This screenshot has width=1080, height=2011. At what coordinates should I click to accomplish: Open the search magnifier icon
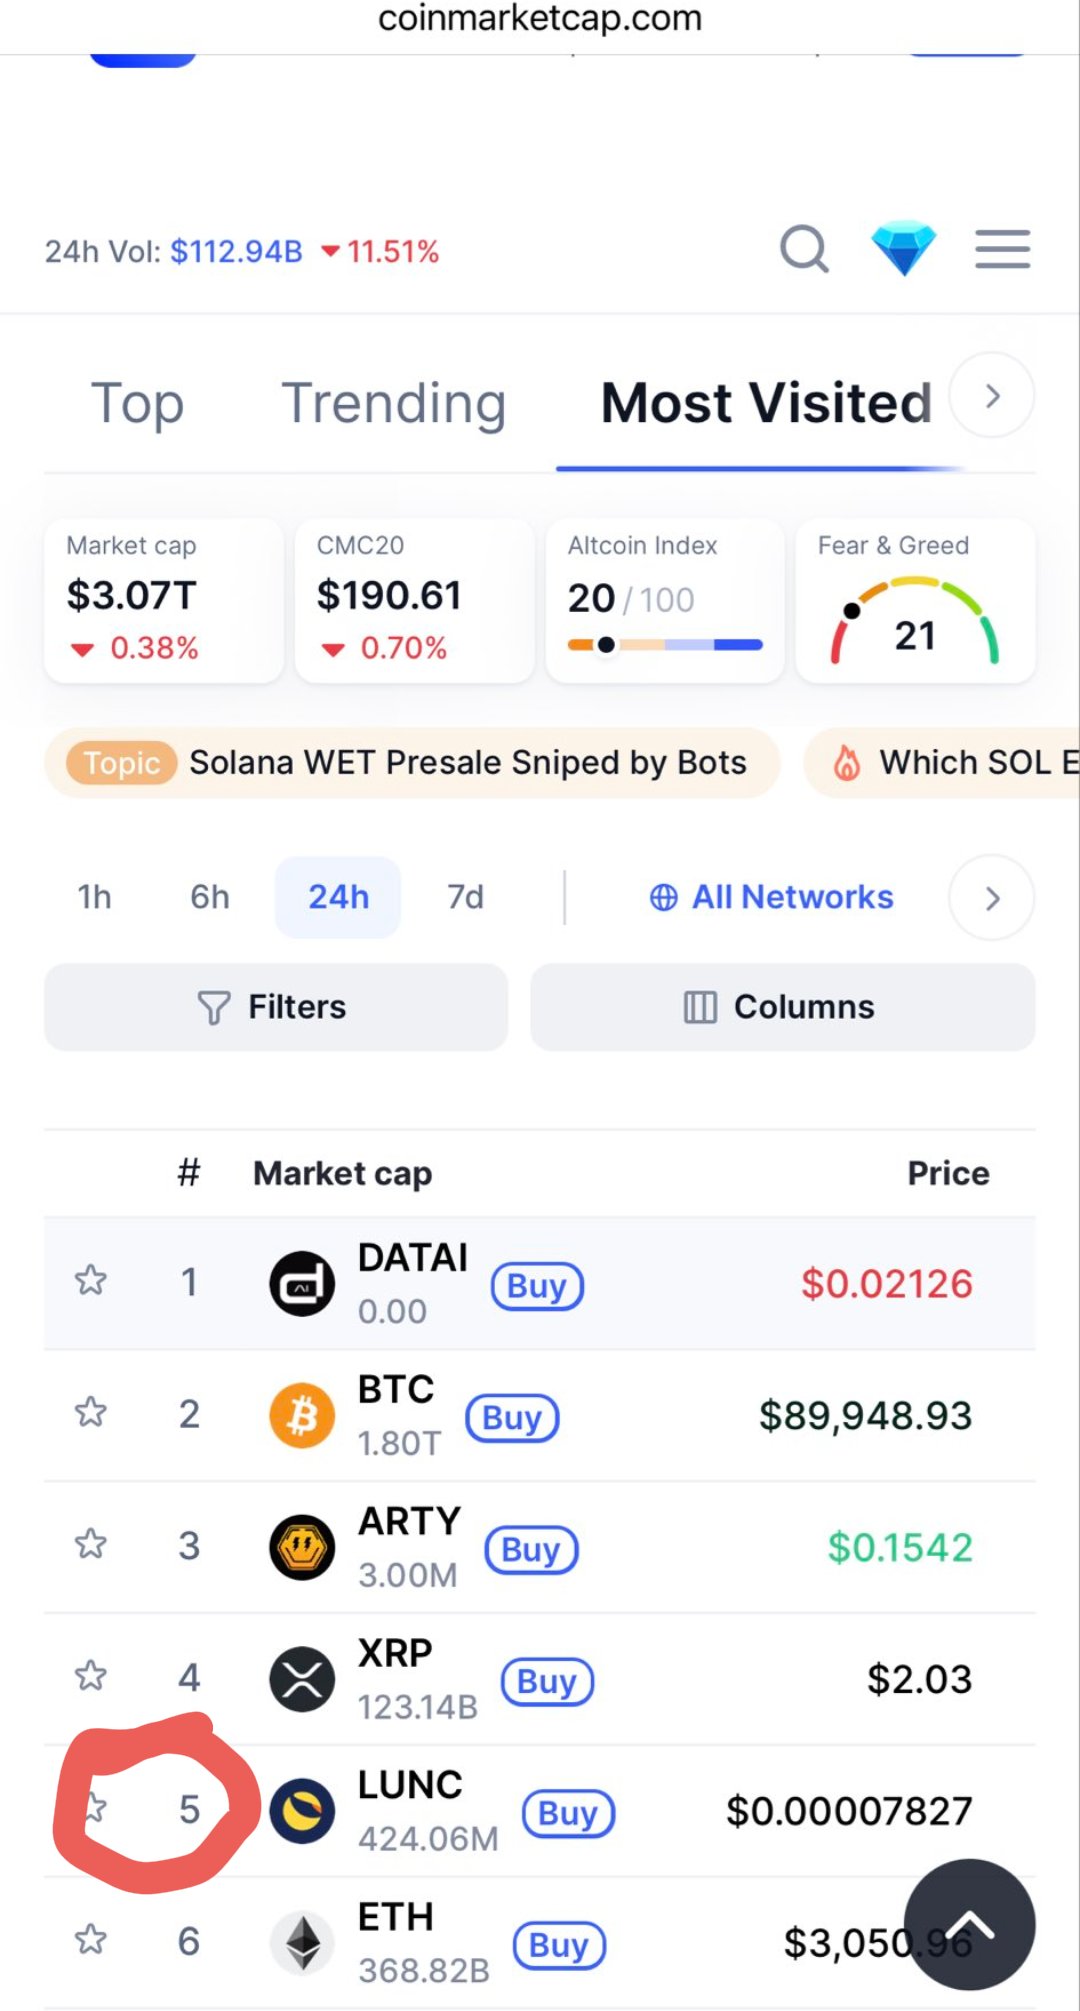click(804, 249)
